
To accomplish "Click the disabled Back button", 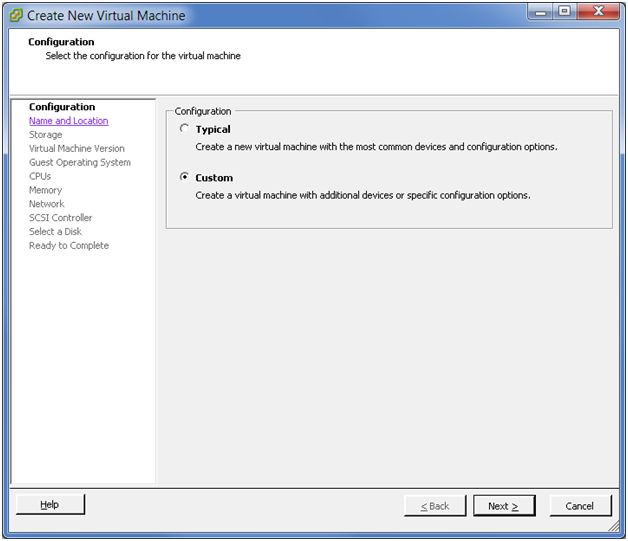I will [x=435, y=506].
